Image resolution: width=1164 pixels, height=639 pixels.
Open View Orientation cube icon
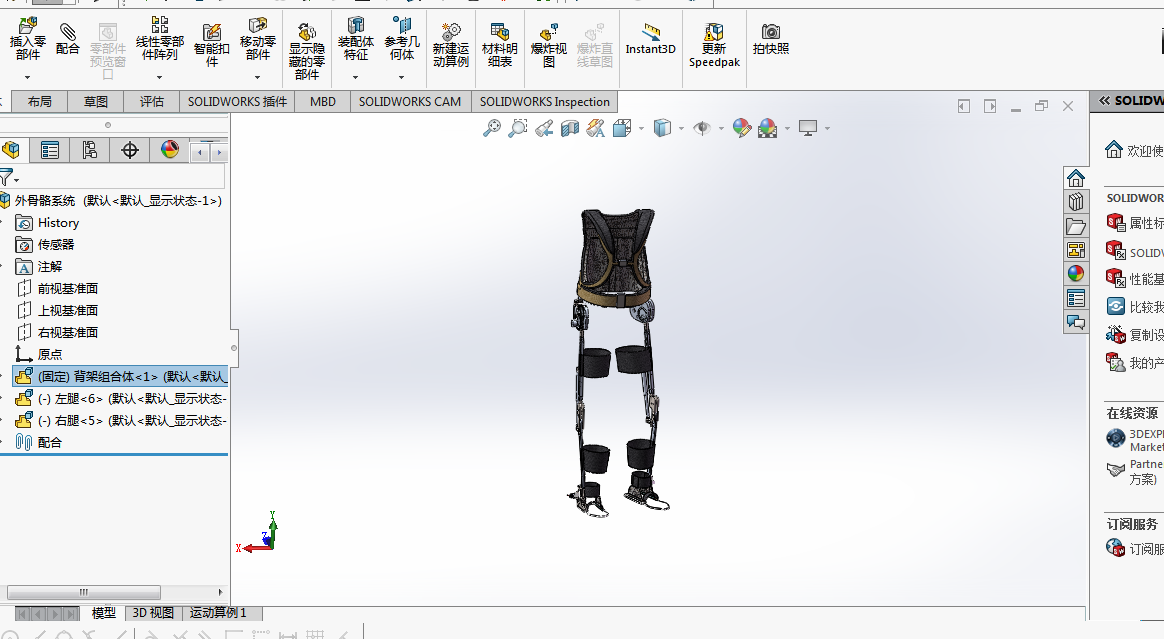[621, 128]
